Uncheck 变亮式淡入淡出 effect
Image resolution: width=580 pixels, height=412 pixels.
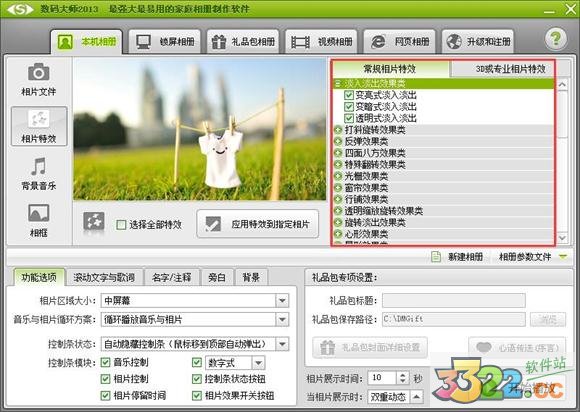[348, 95]
